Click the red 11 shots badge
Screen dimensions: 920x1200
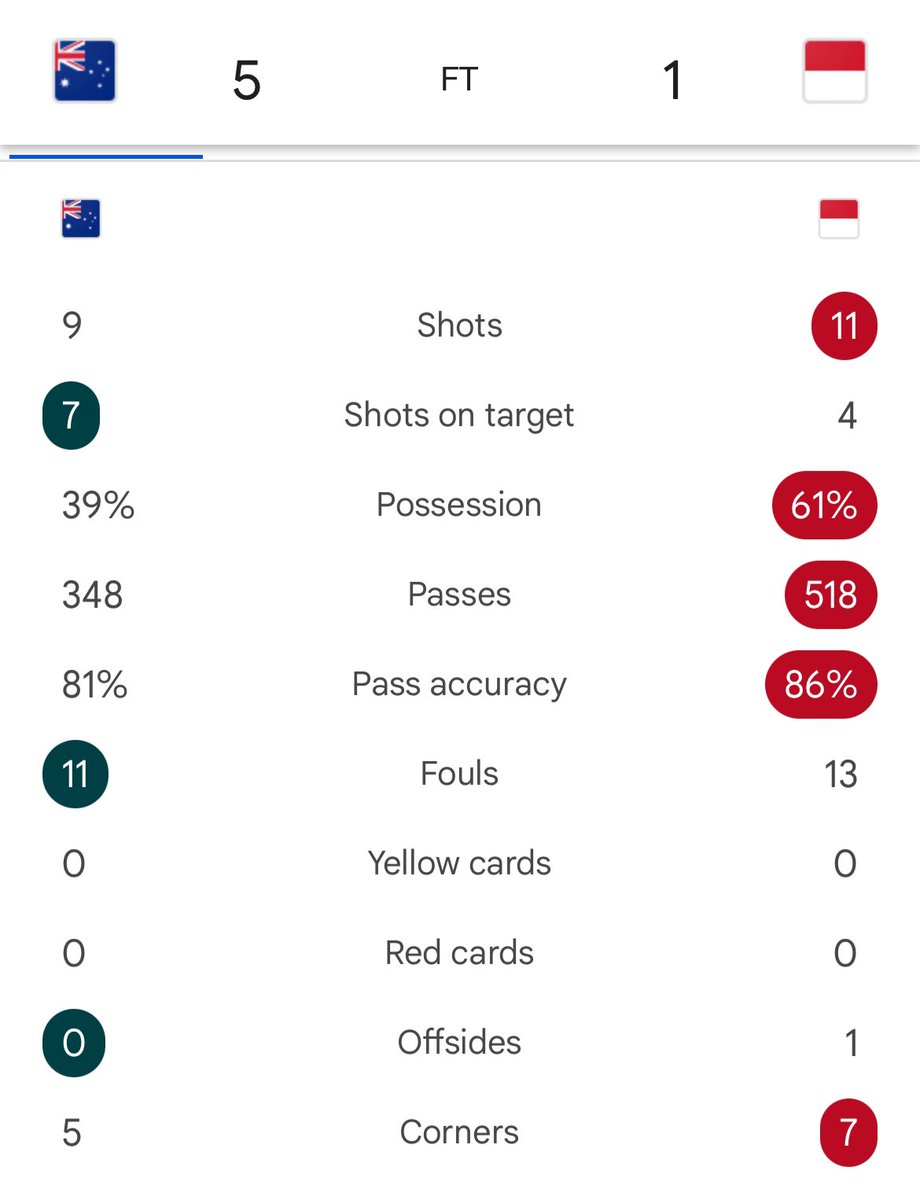coord(845,326)
